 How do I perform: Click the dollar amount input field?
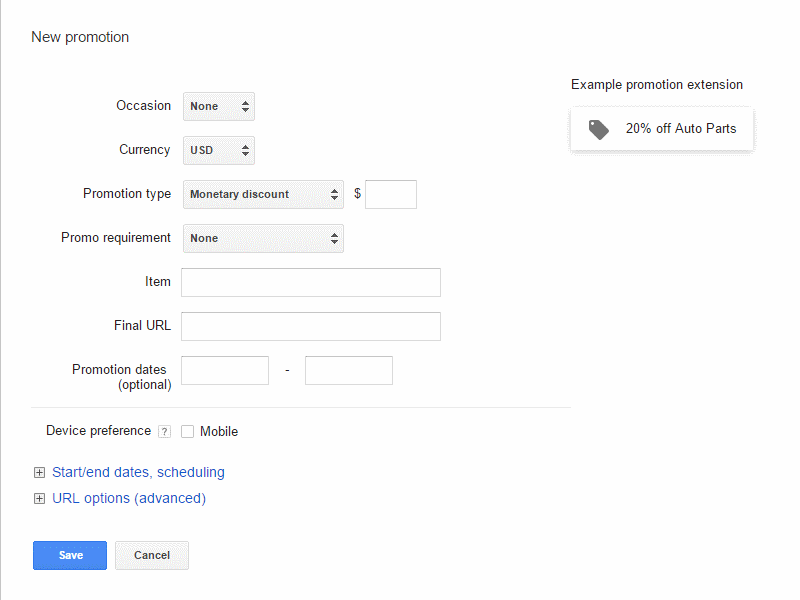pos(391,194)
